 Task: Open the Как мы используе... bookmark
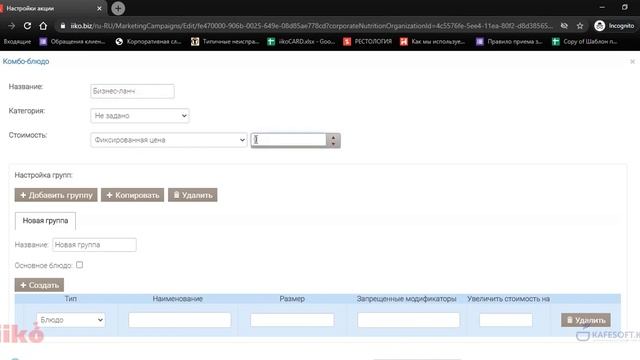(433, 41)
